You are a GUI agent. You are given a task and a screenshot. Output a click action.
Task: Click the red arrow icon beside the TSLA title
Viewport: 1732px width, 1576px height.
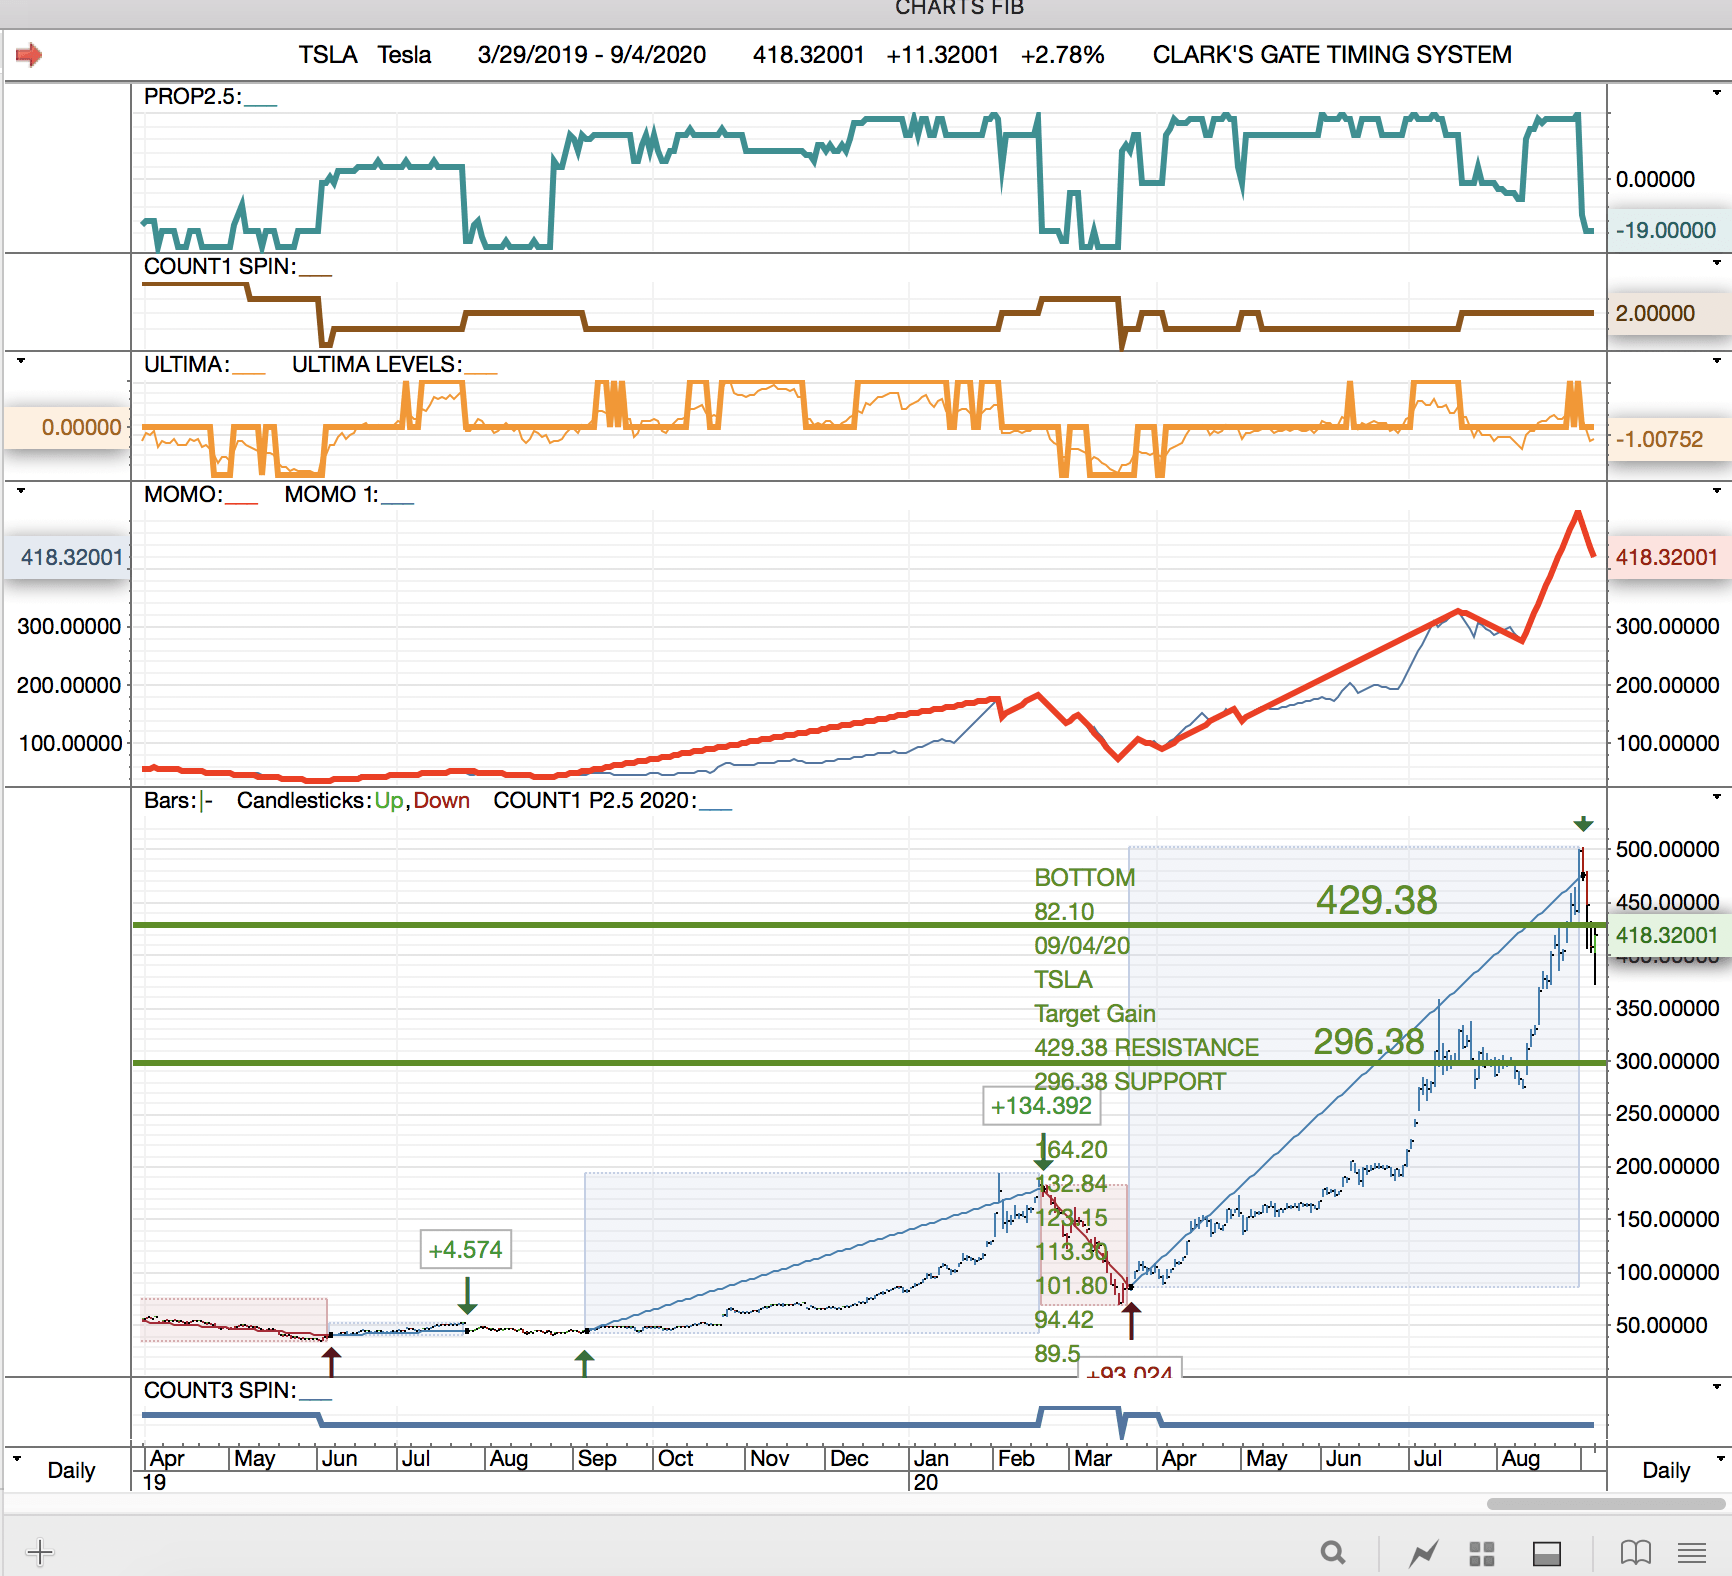point(29,55)
